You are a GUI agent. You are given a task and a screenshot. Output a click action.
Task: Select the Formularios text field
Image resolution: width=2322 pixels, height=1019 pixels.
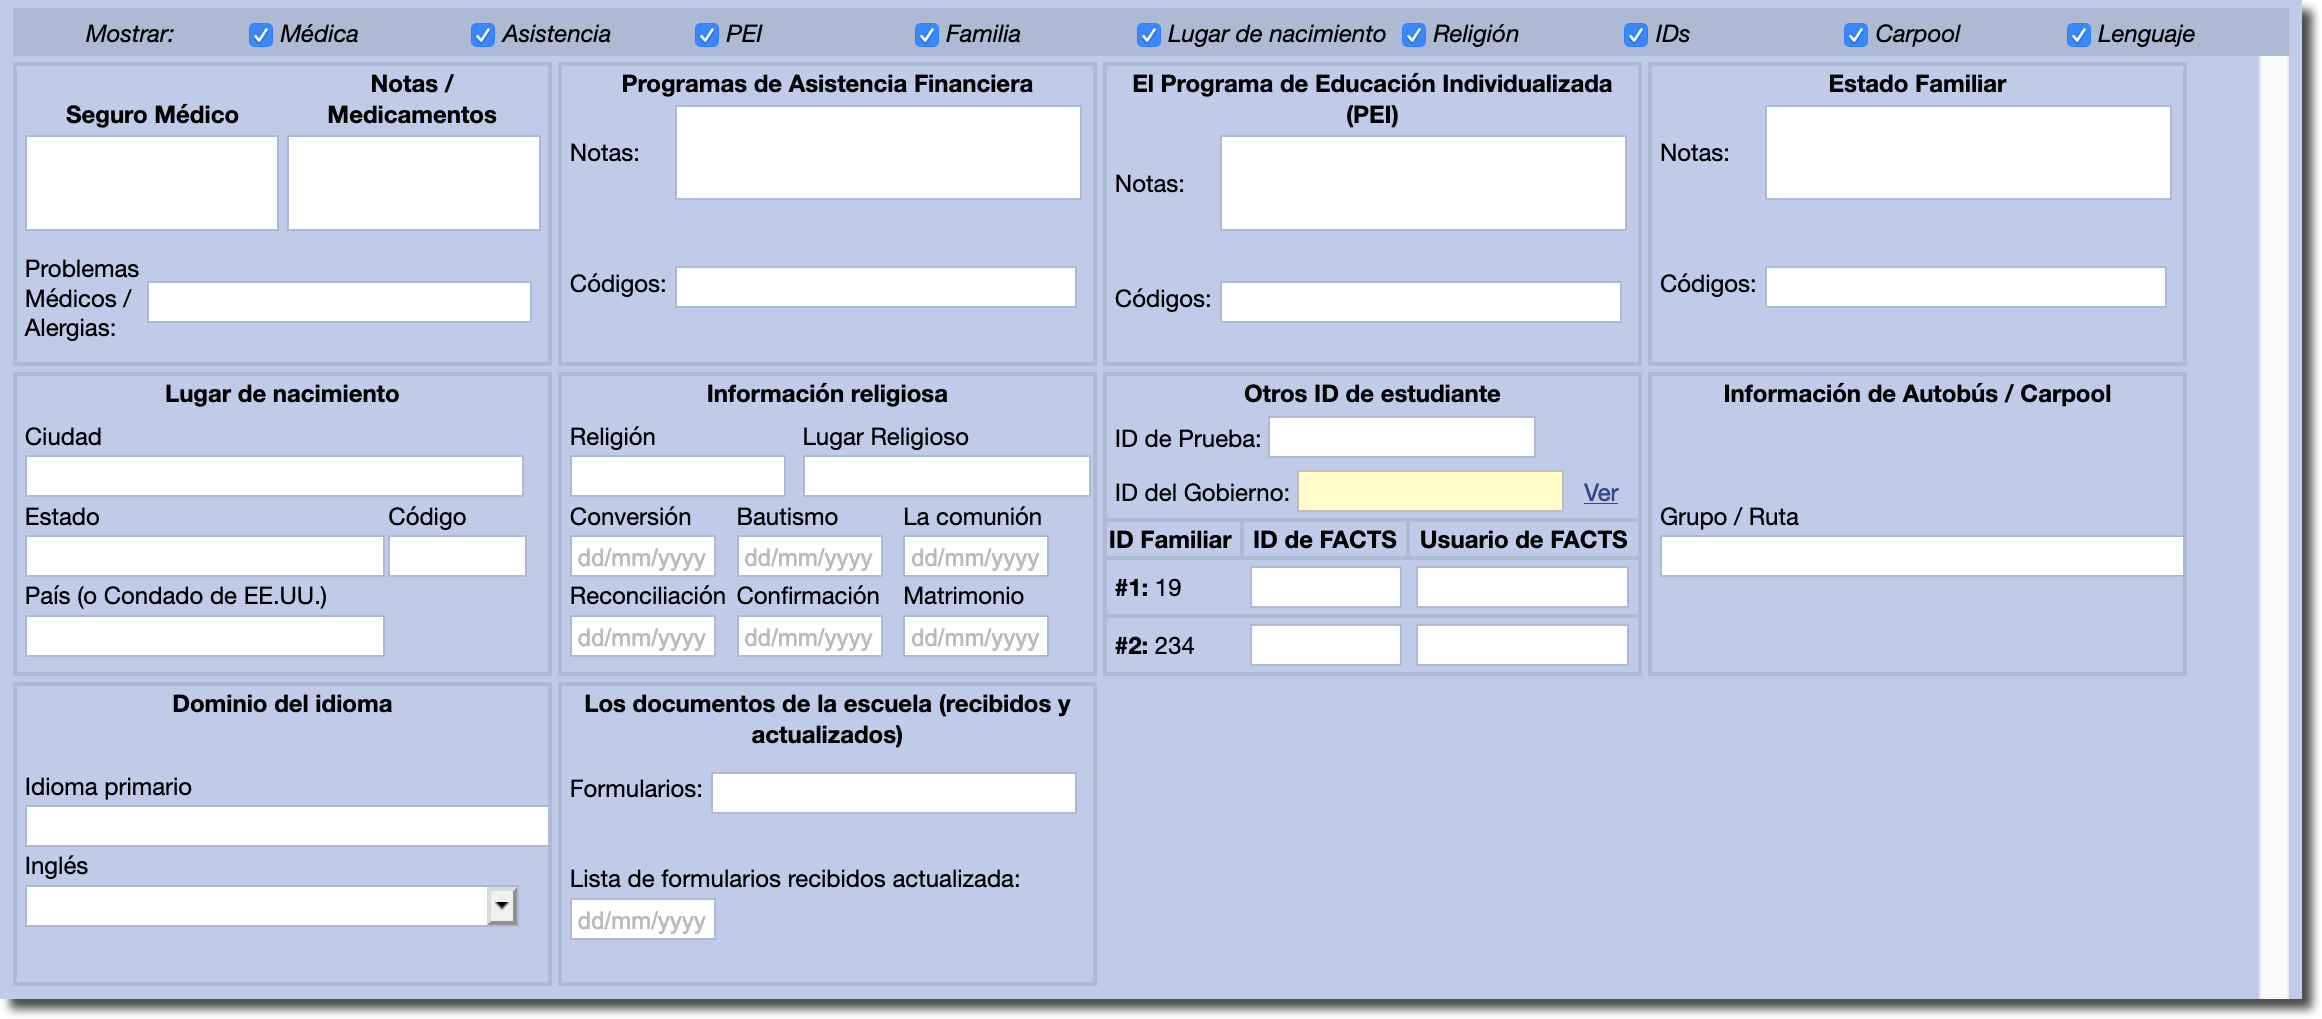coord(893,792)
